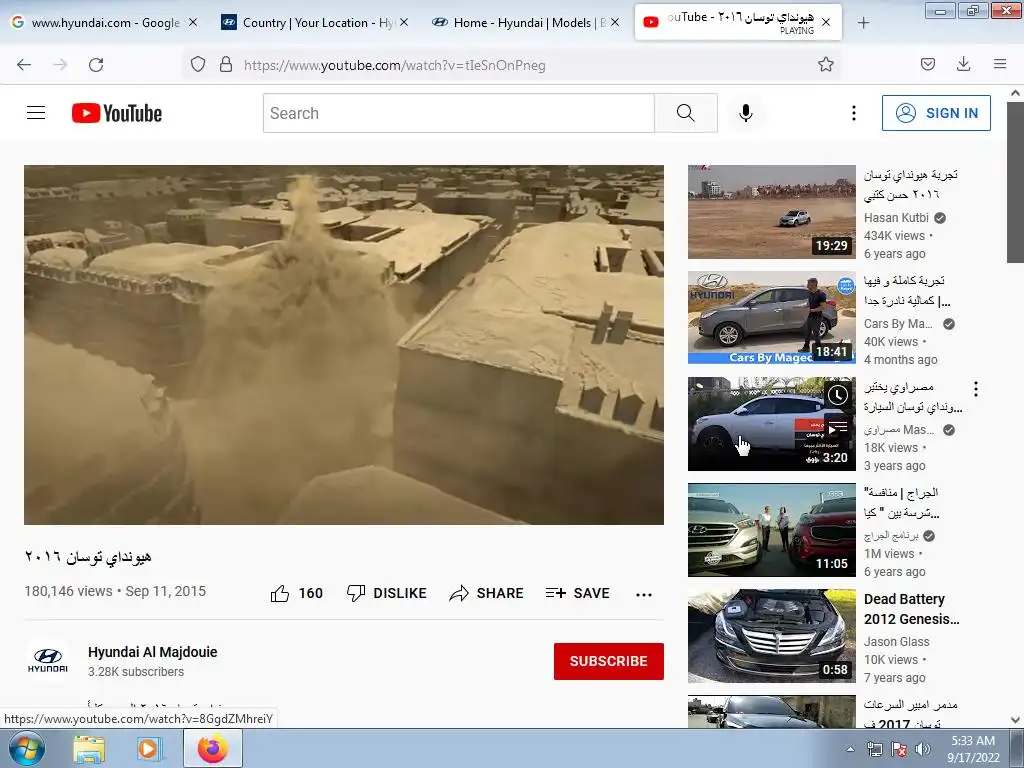Click the search magnifier button
Image resolution: width=1024 pixels, height=768 pixels.
(686, 113)
